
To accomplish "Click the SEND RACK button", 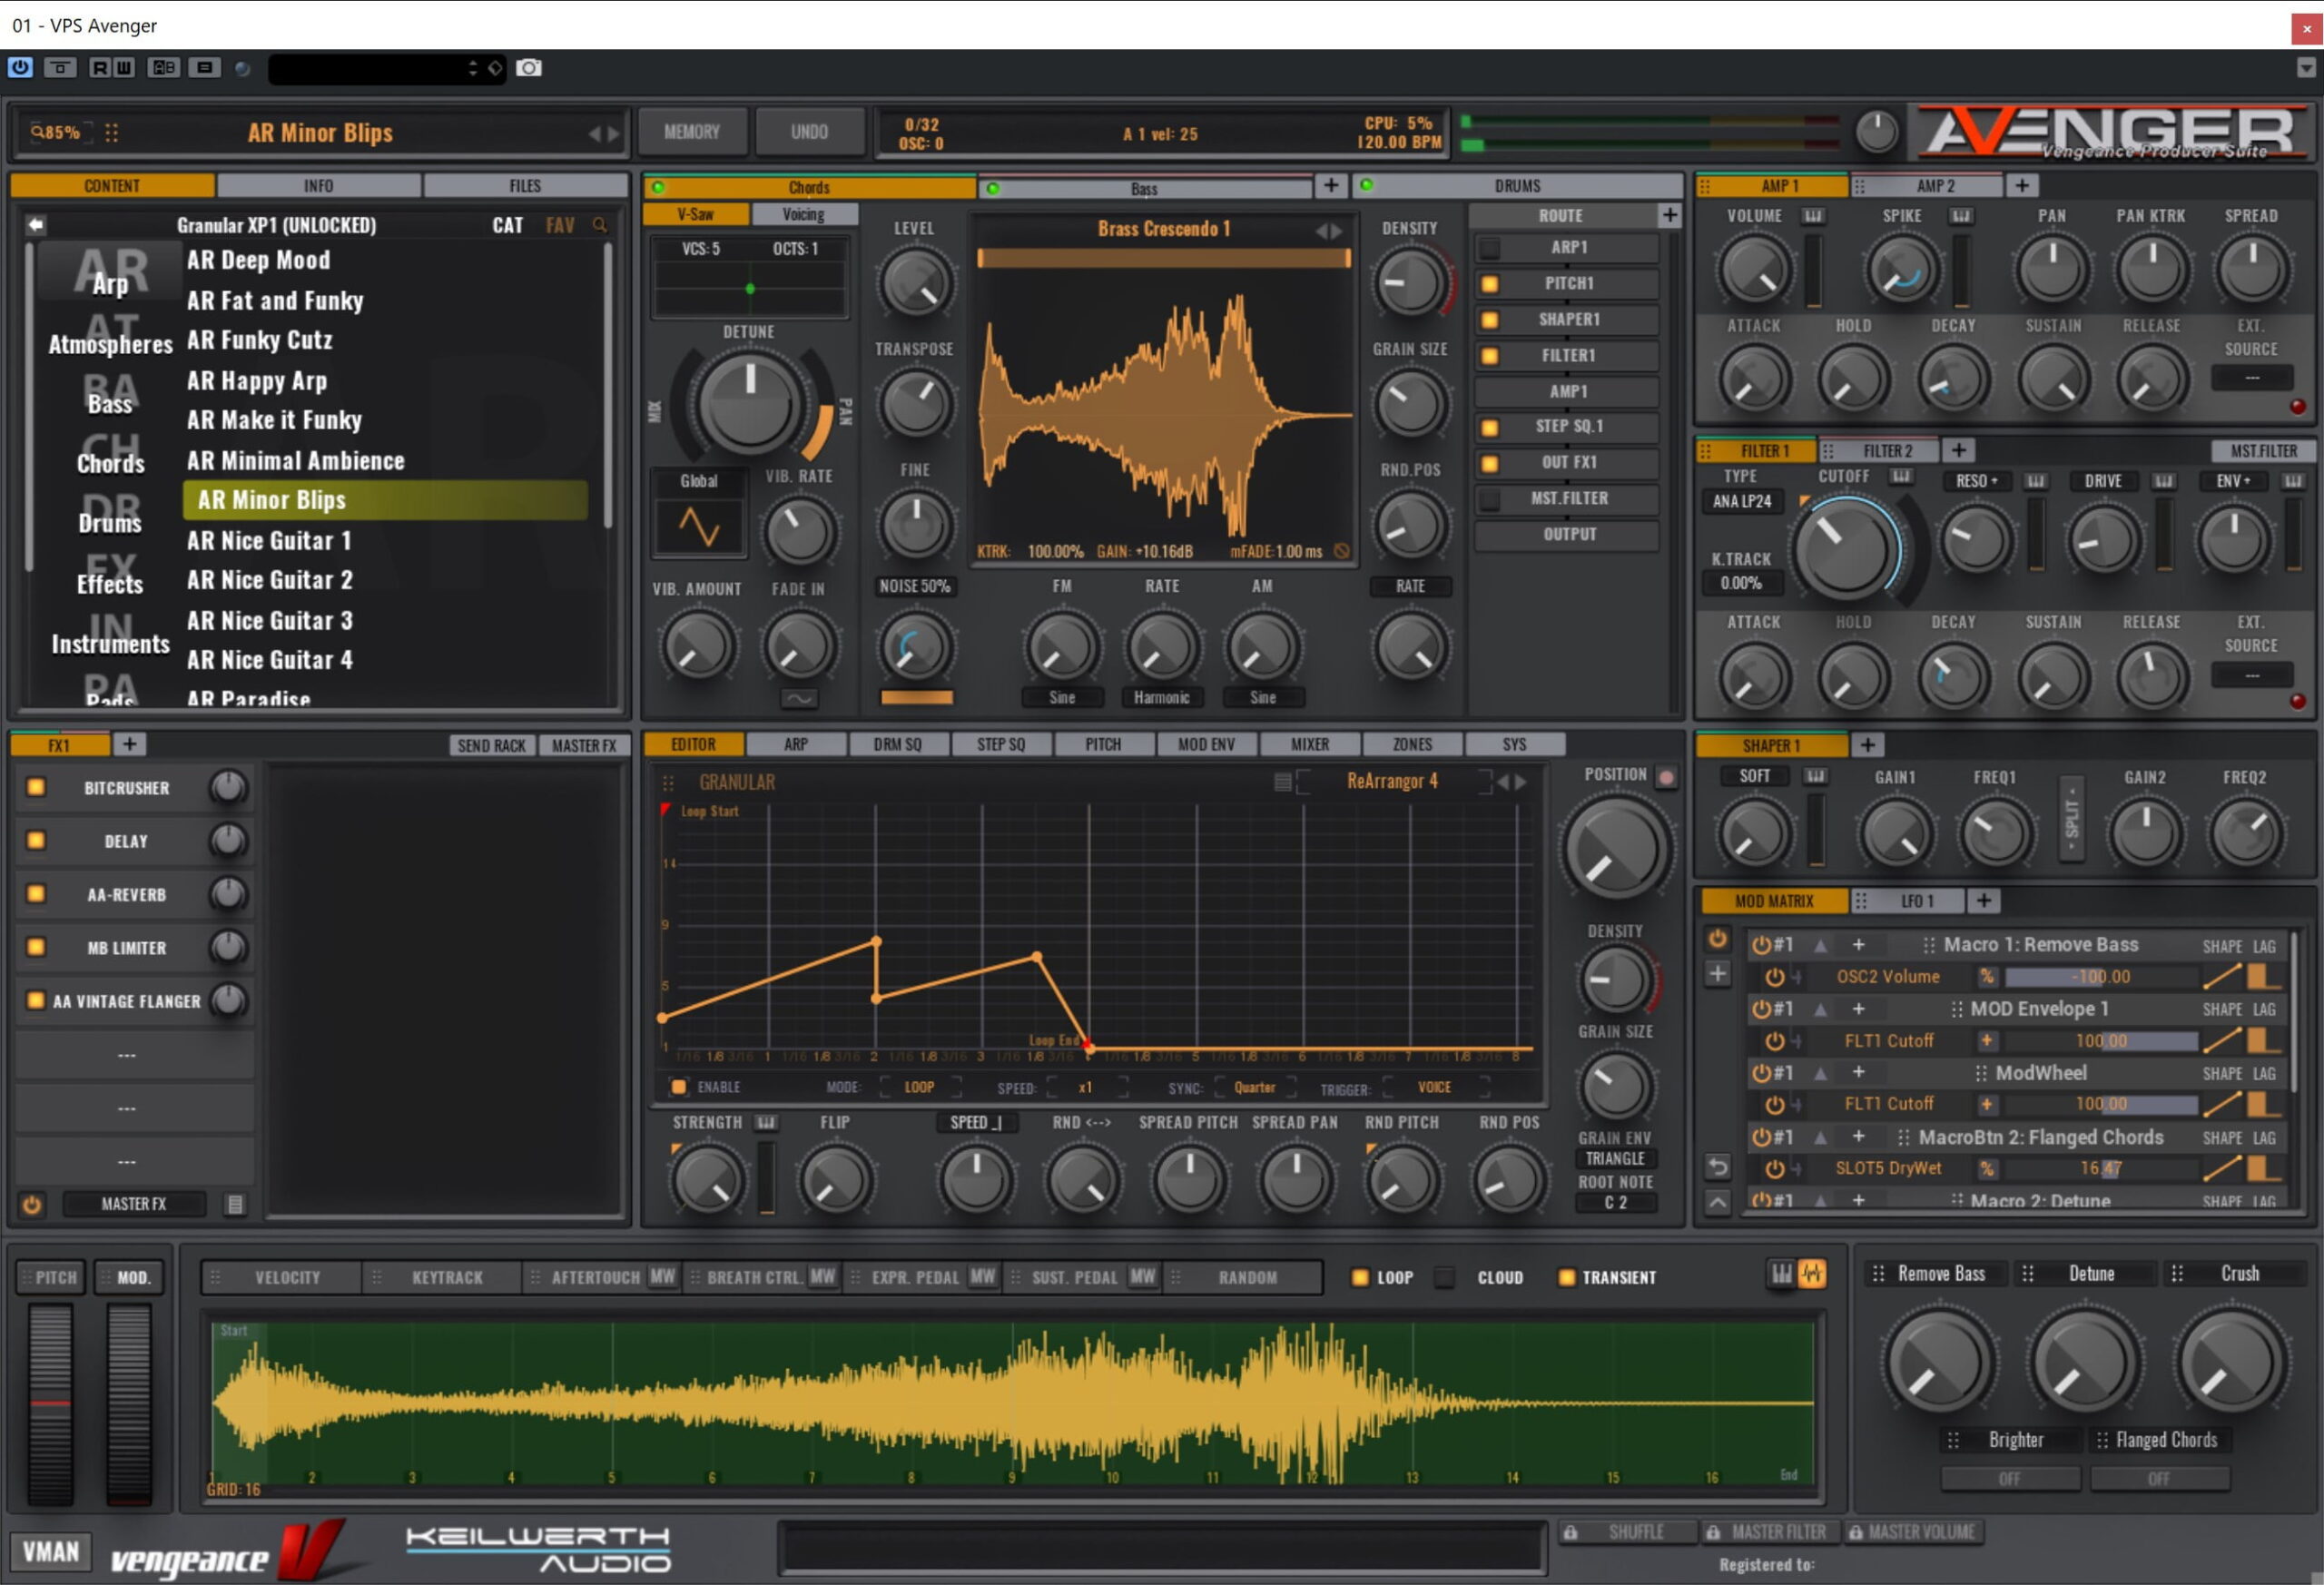I will 491,746.
